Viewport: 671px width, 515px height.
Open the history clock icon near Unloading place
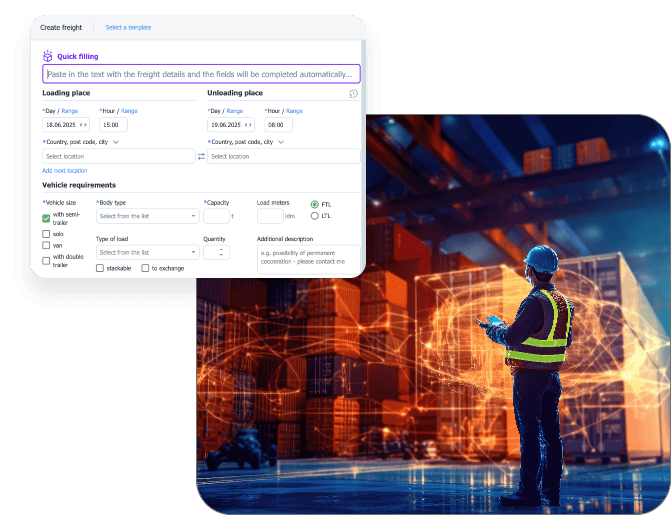(x=353, y=94)
